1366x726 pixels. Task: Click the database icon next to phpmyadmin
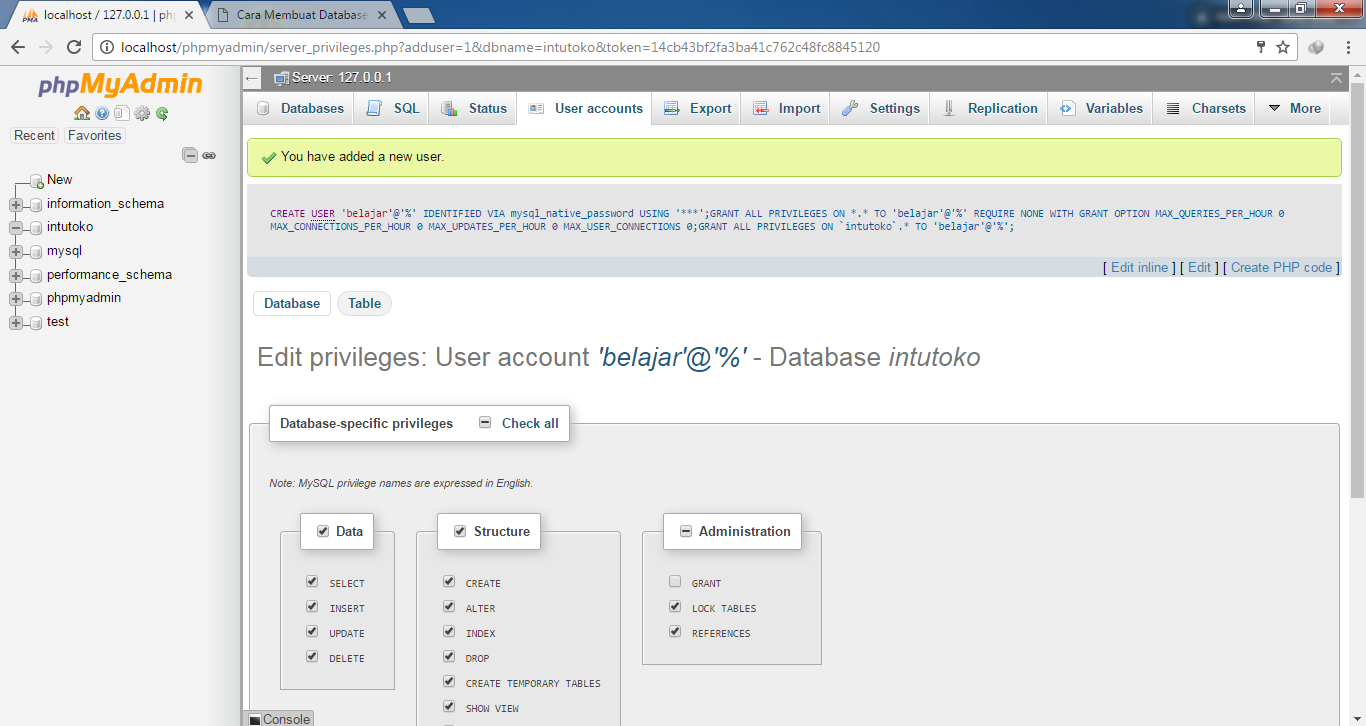coord(36,298)
